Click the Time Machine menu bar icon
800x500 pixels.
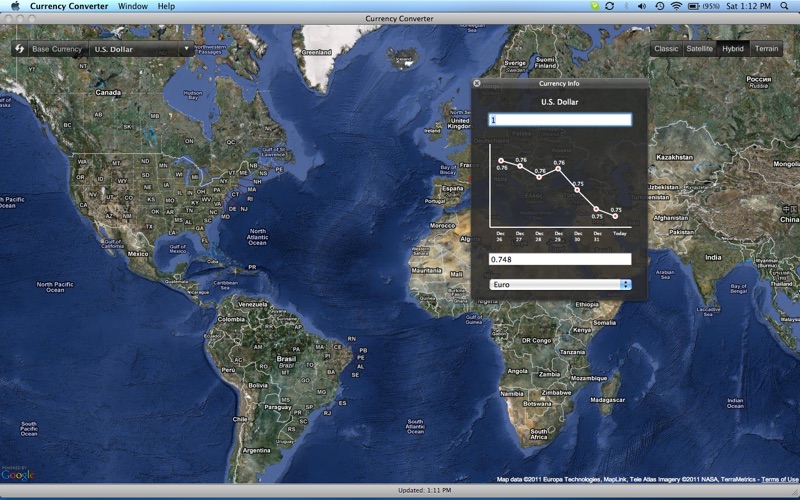tap(659, 6)
